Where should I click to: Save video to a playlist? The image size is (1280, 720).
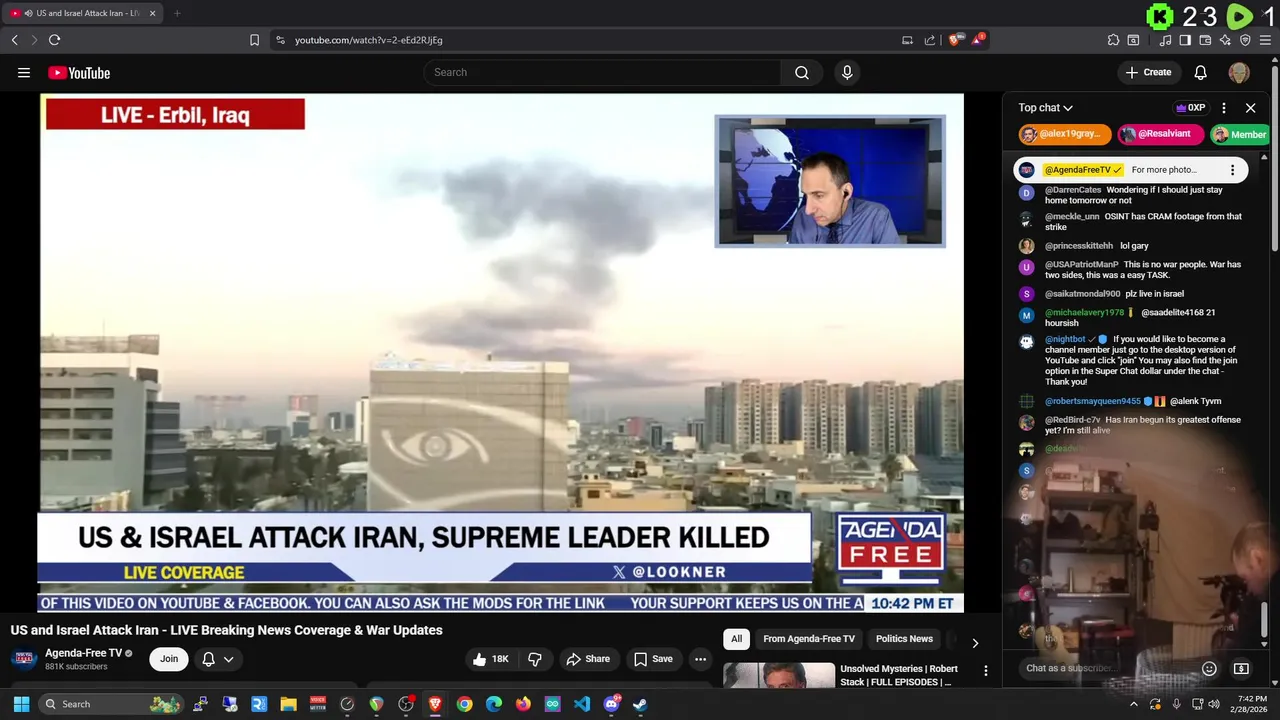point(654,659)
